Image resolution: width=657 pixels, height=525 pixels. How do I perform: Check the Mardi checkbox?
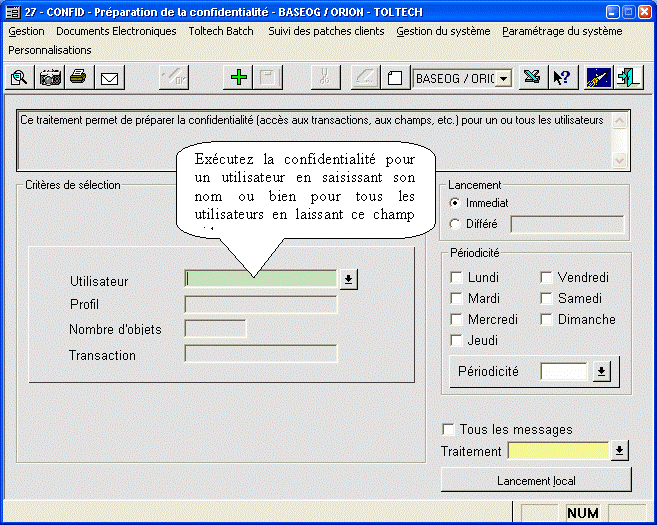click(456, 298)
